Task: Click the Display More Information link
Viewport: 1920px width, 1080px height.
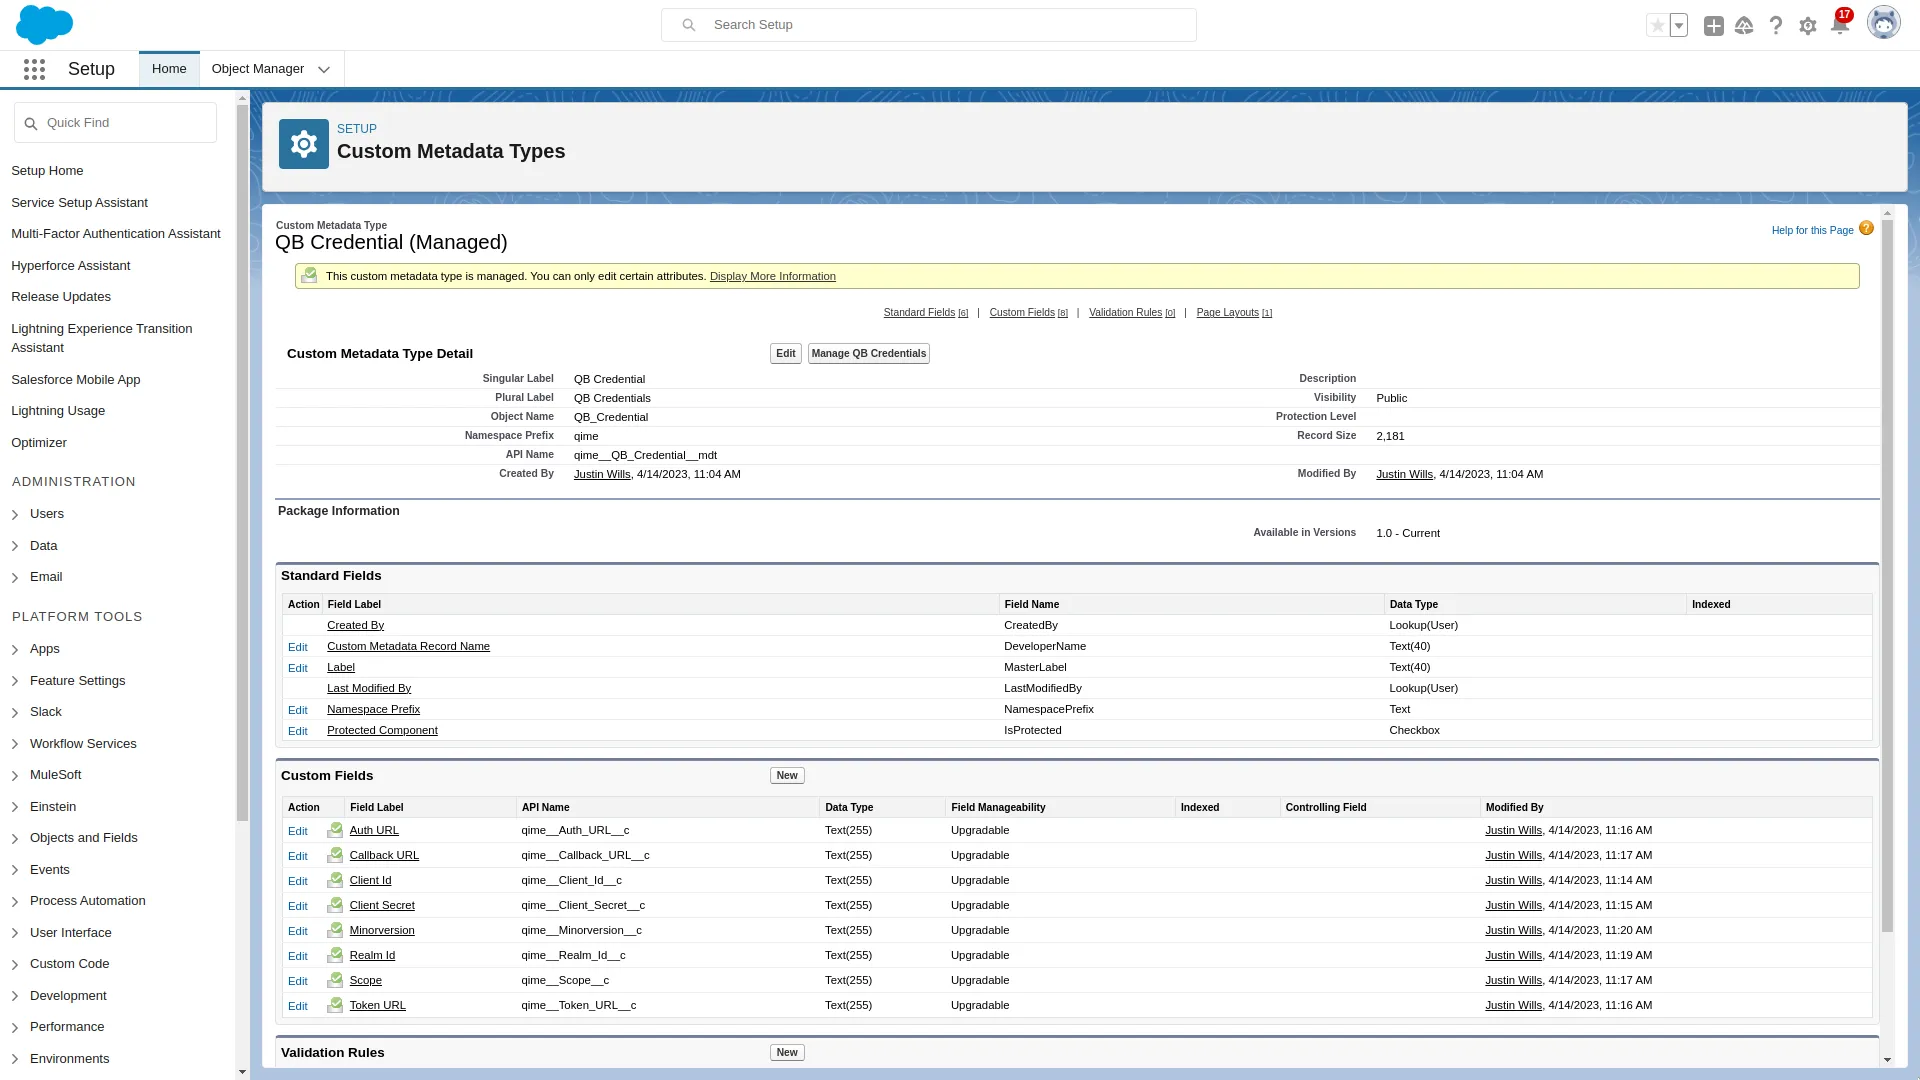Action: (773, 276)
